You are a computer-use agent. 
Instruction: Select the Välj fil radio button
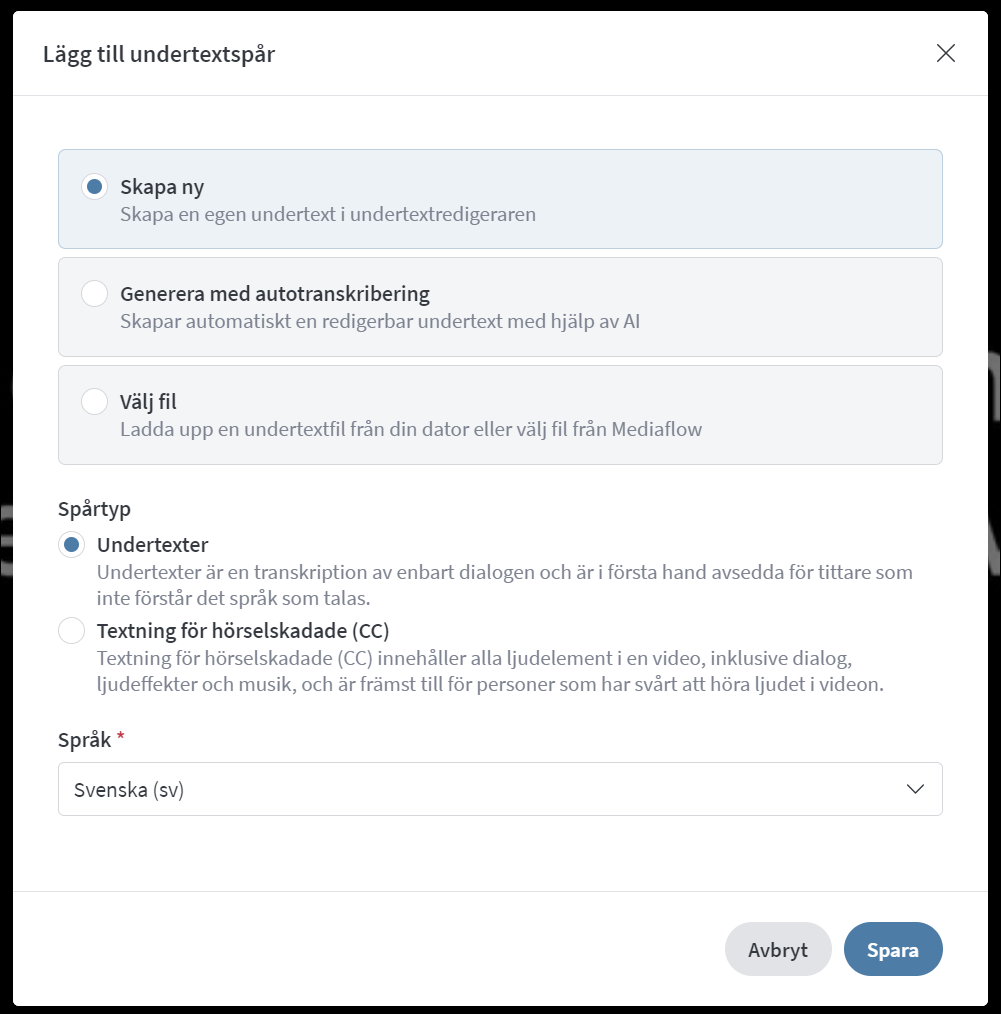point(94,402)
